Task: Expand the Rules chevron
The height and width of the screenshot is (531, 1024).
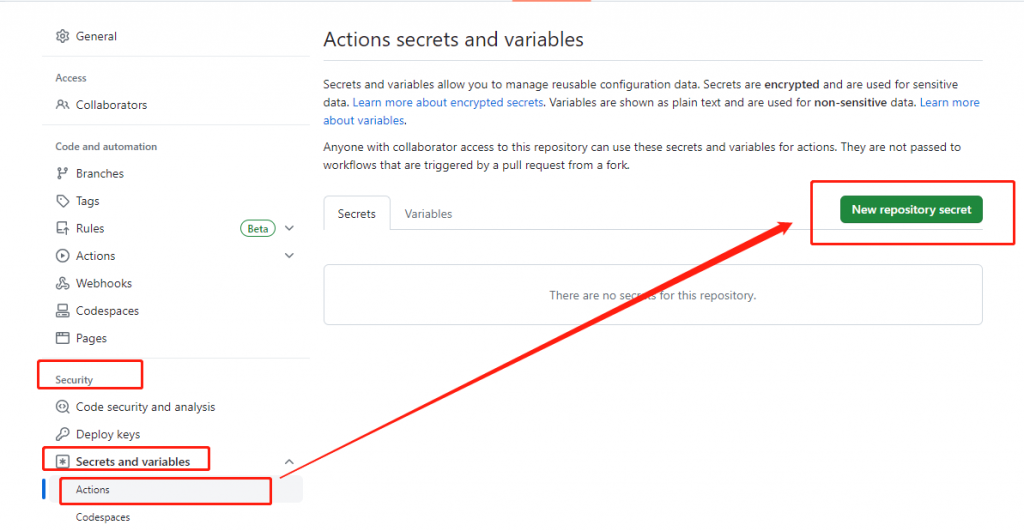Action: 289,229
